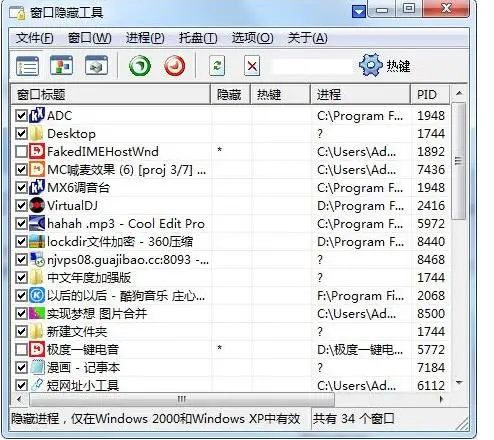Click the ADC row kX icon
The height and width of the screenshot is (440, 494).
37,115
